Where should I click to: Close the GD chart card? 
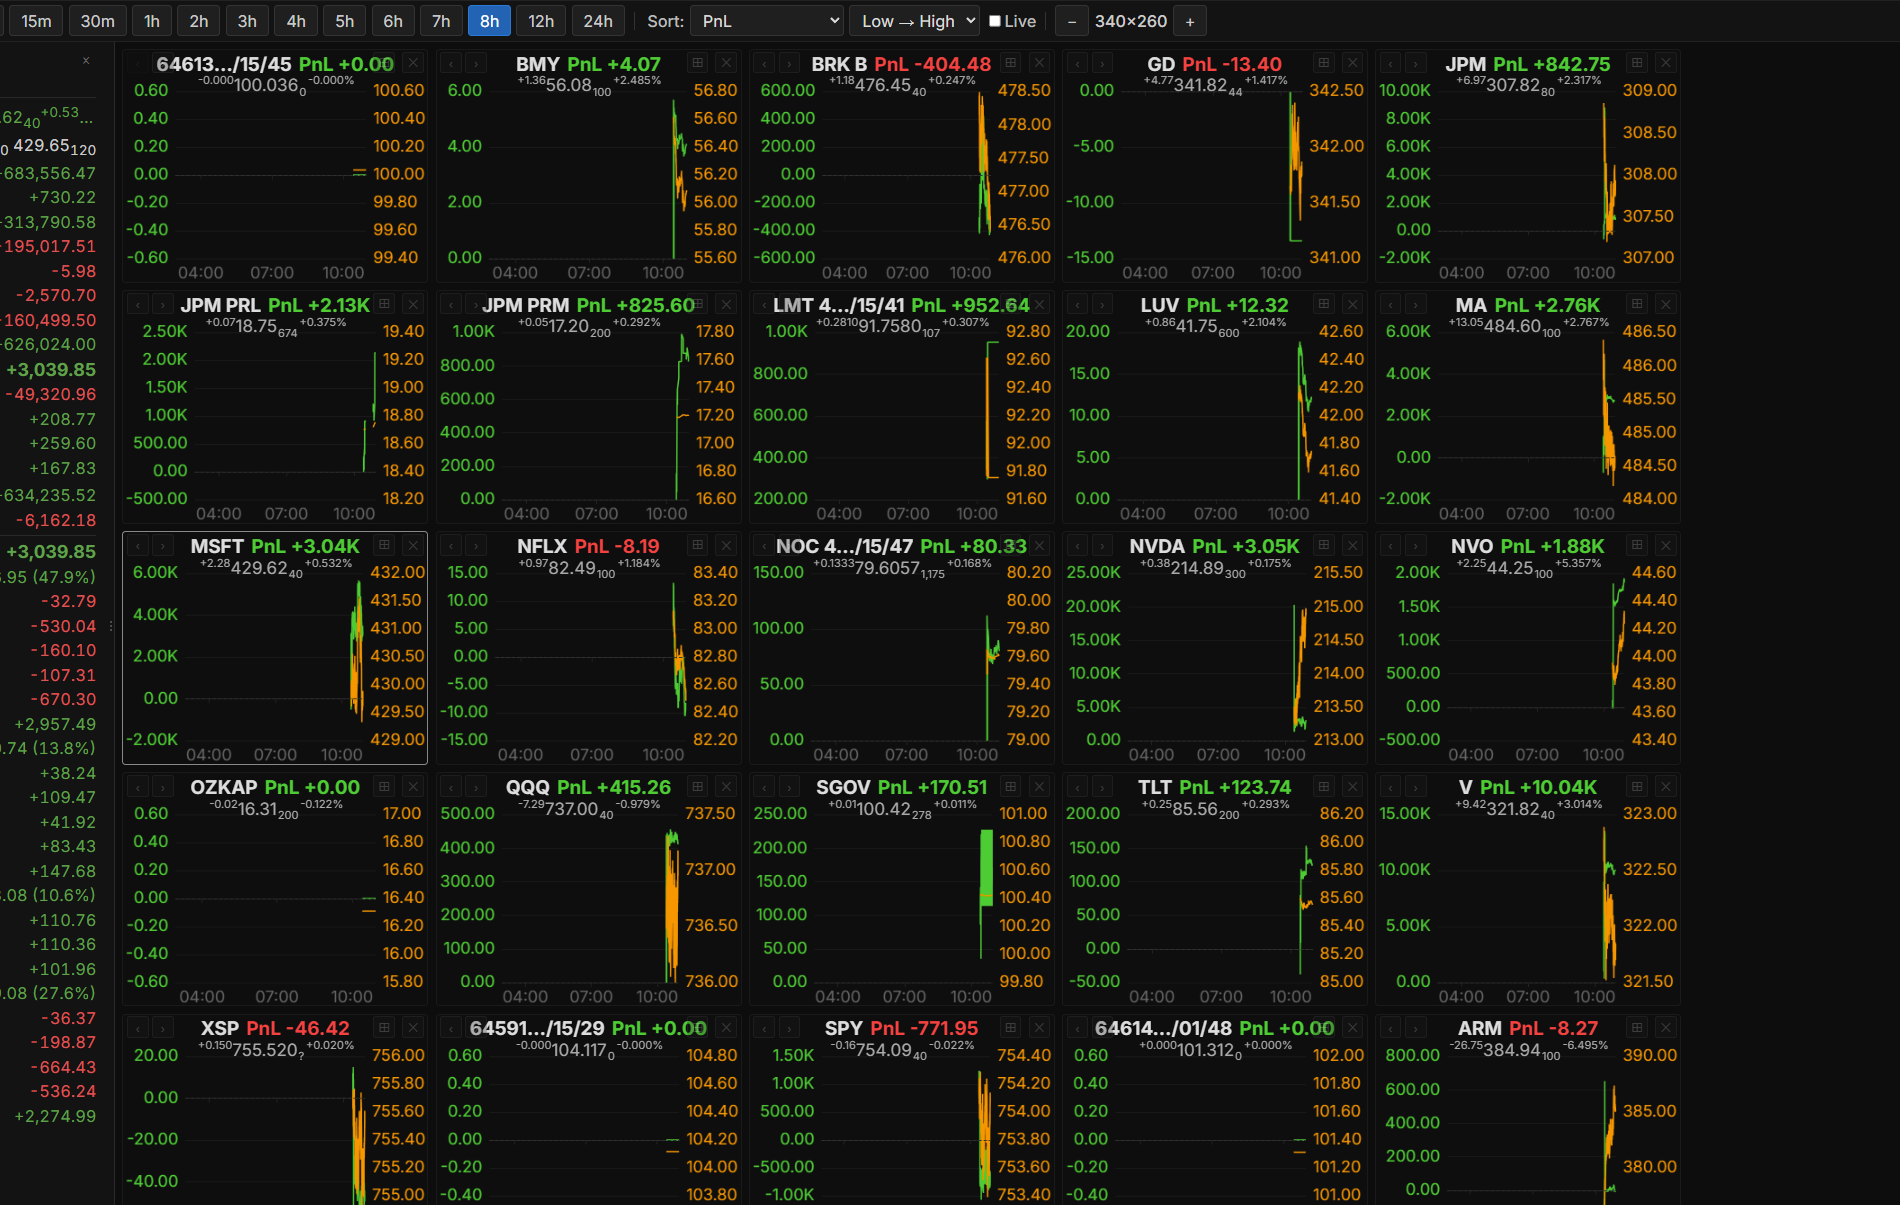[1353, 63]
